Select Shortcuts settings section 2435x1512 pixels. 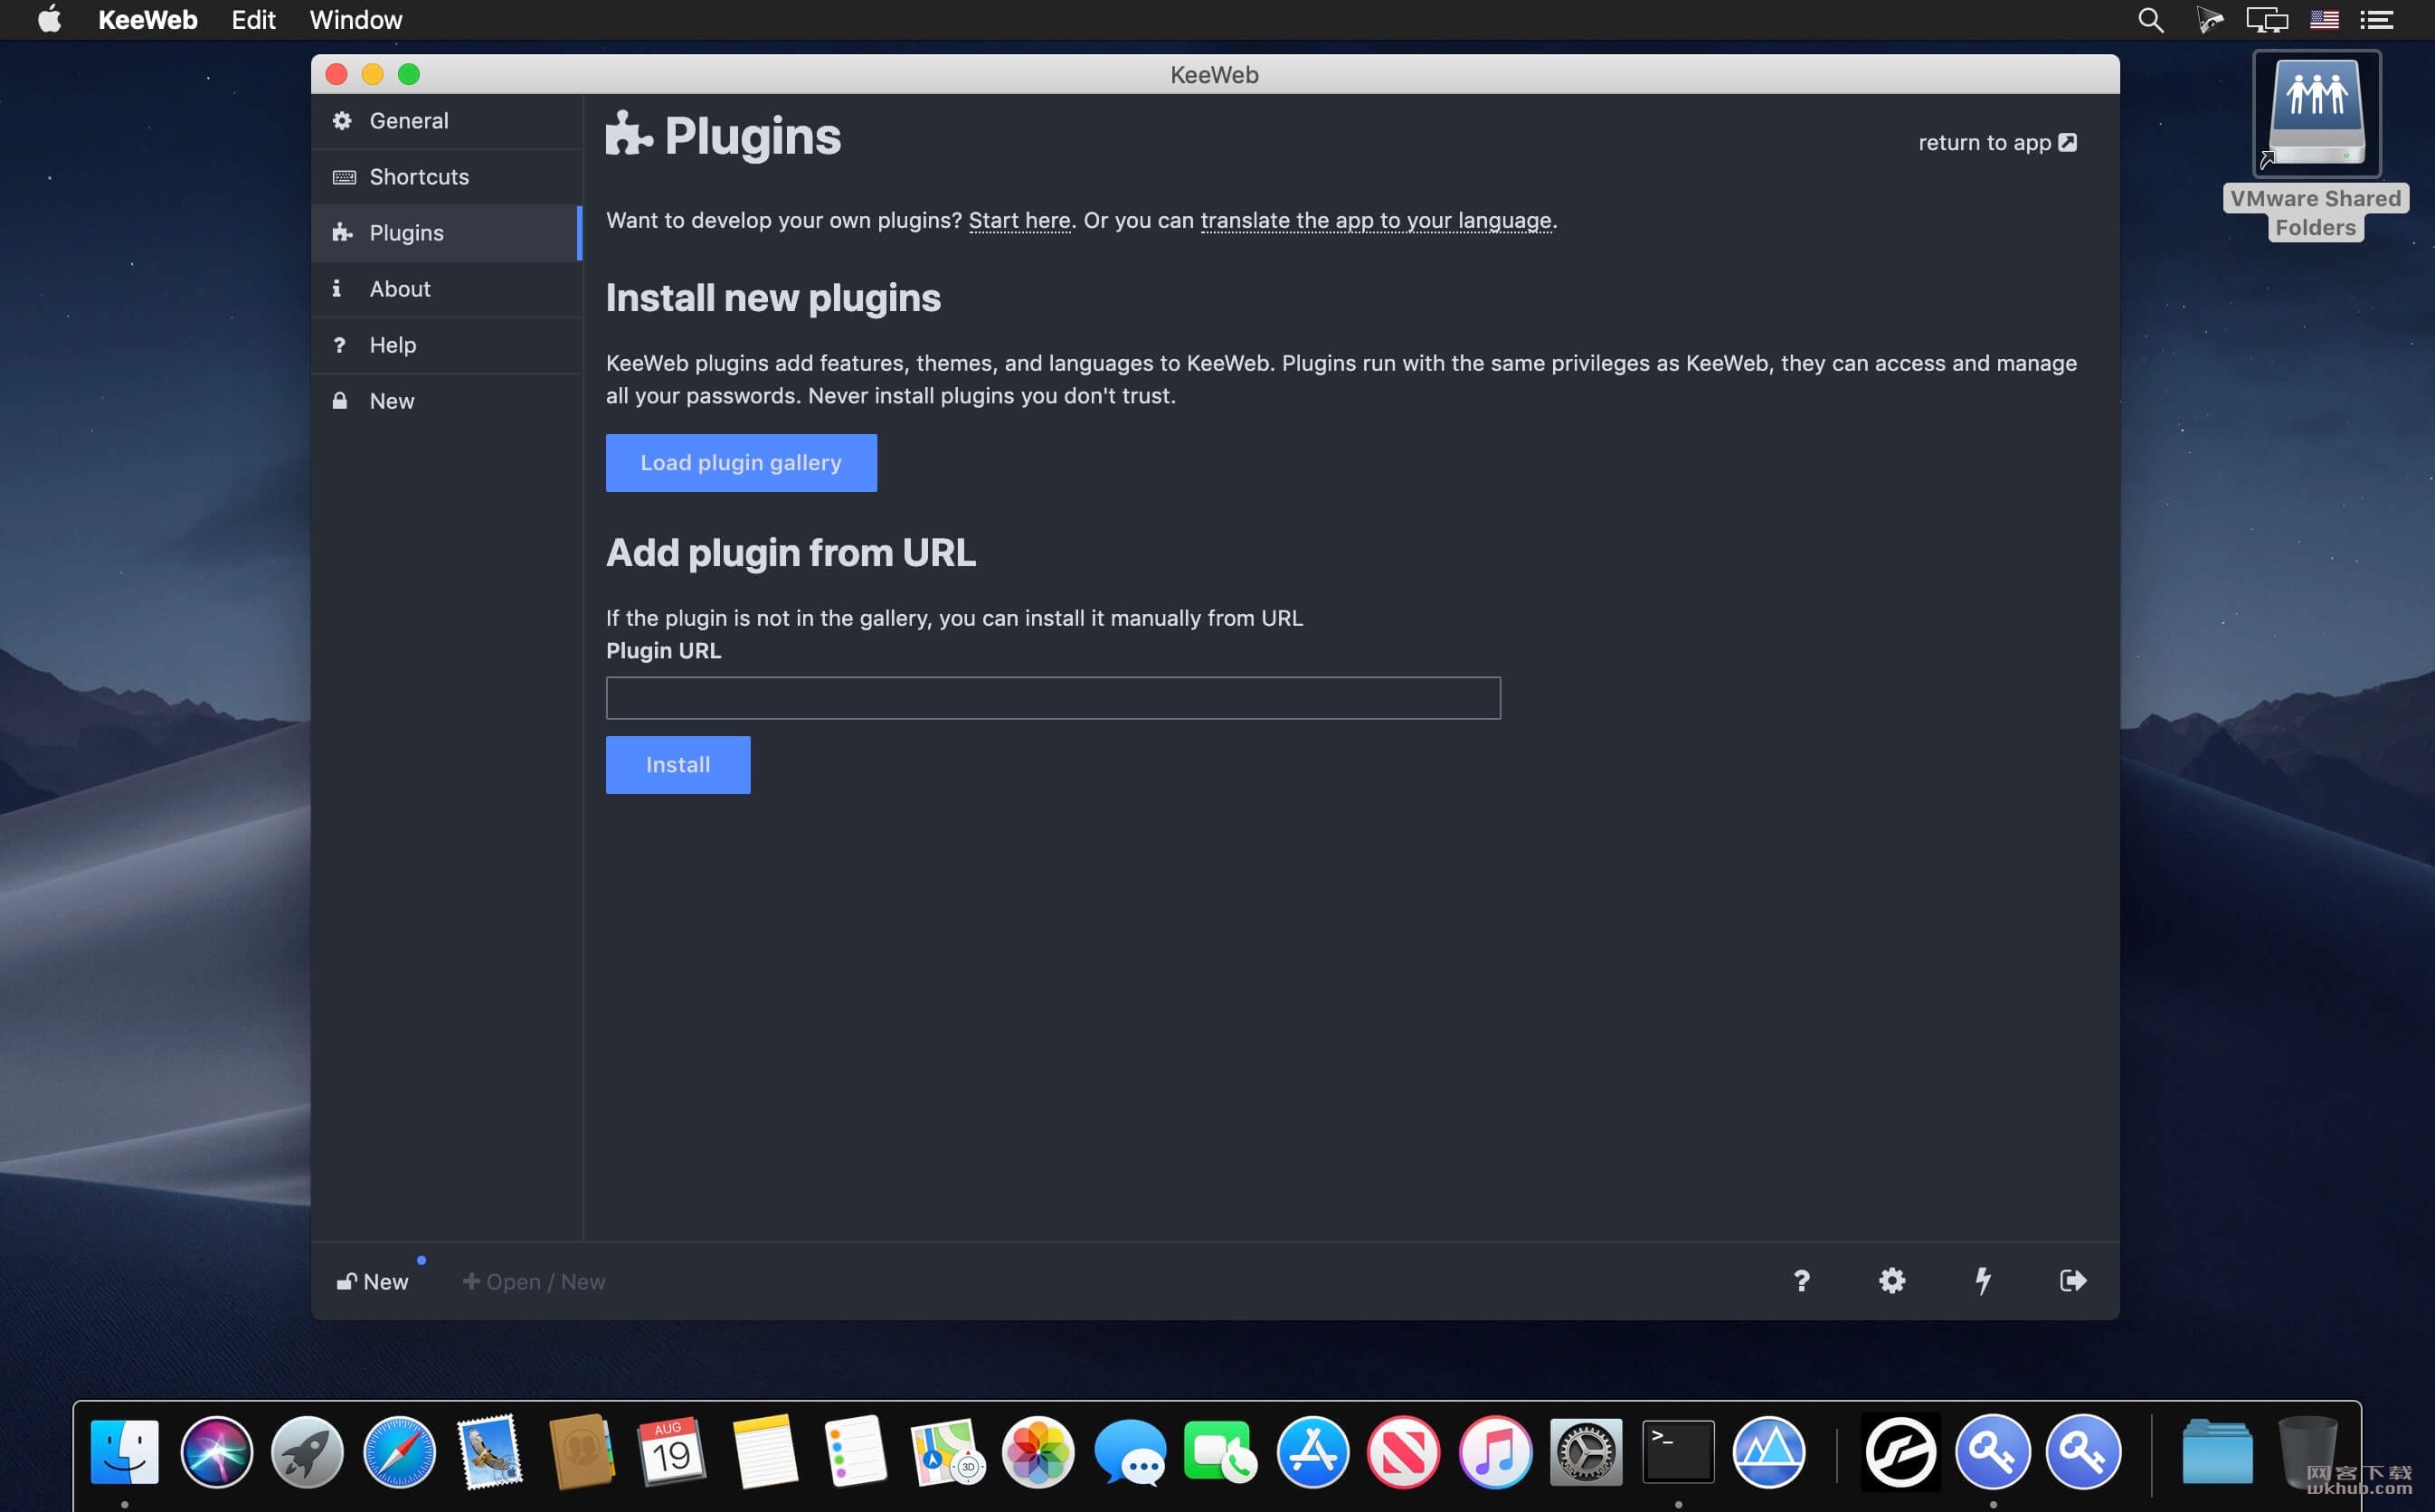coord(446,177)
